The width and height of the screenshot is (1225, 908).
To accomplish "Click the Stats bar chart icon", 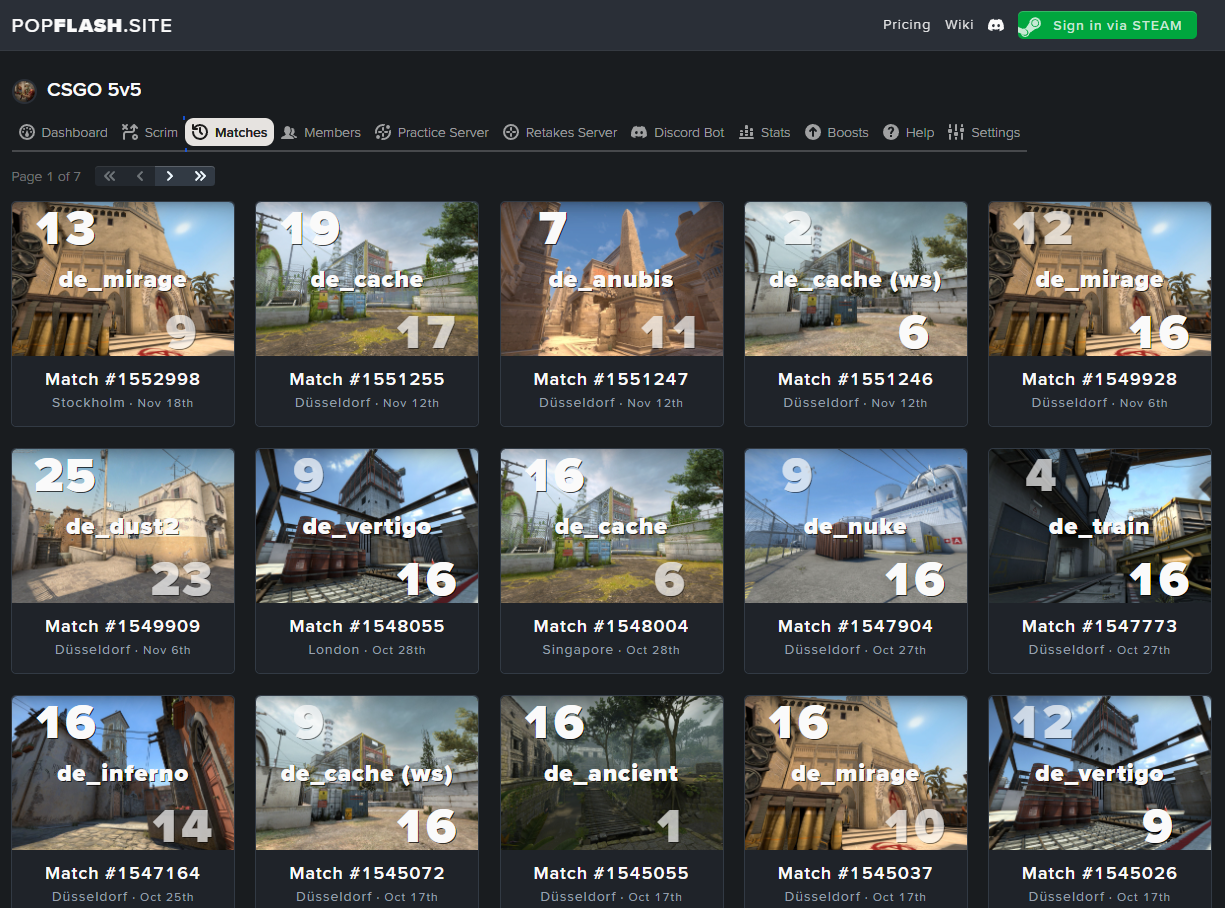I will [x=746, y=132].
